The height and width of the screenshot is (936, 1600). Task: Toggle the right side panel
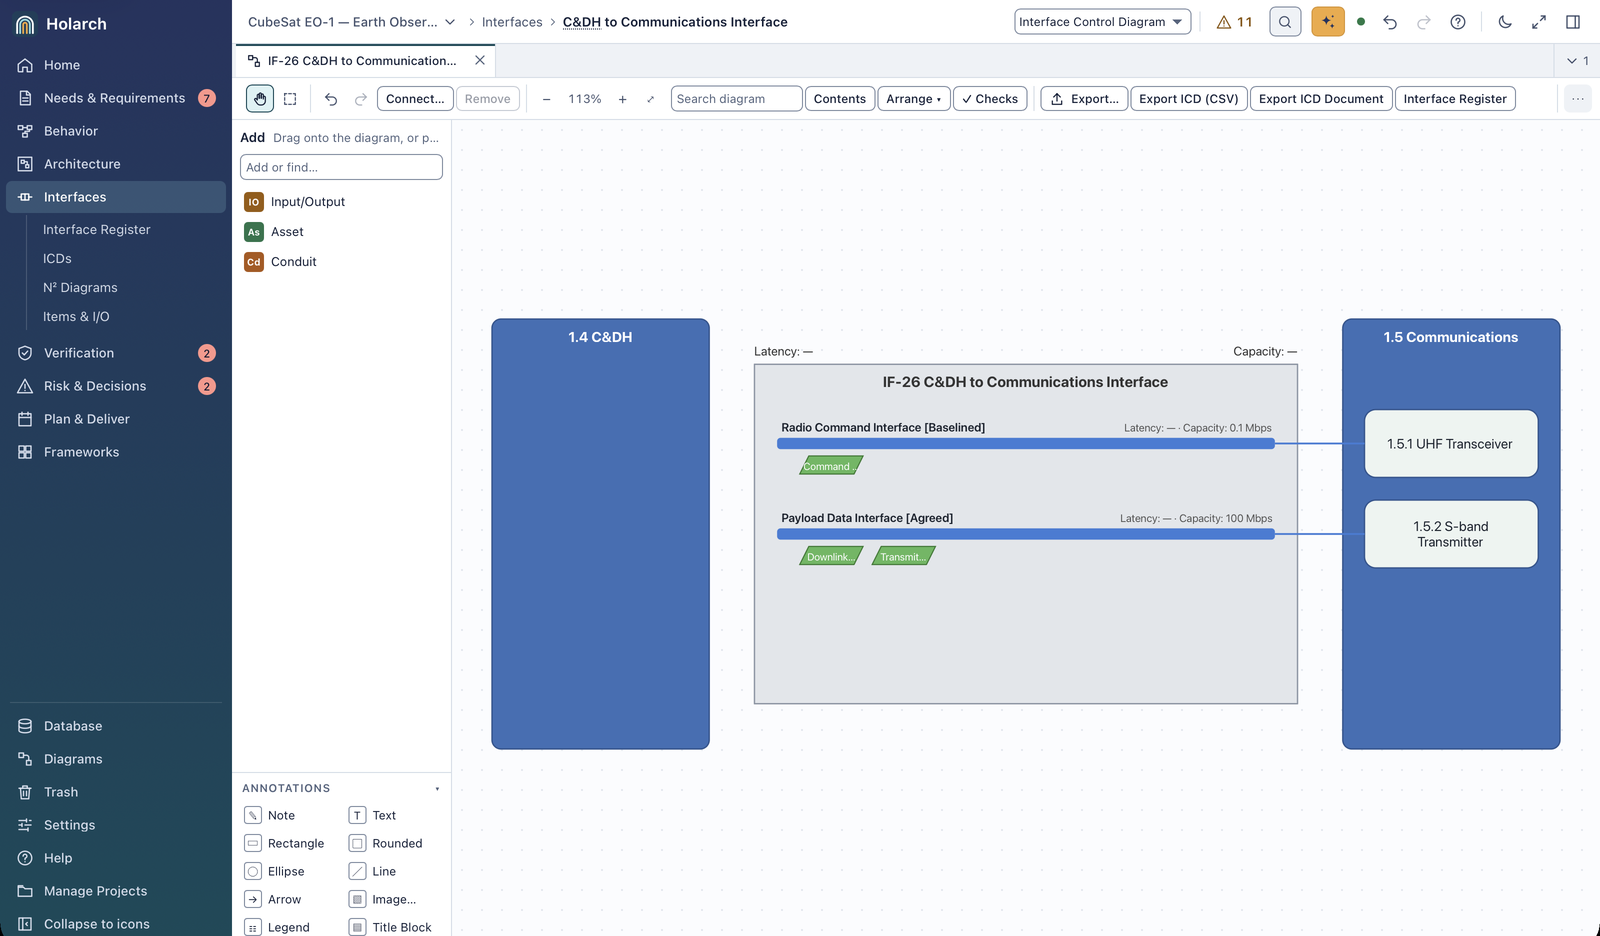1573,22
